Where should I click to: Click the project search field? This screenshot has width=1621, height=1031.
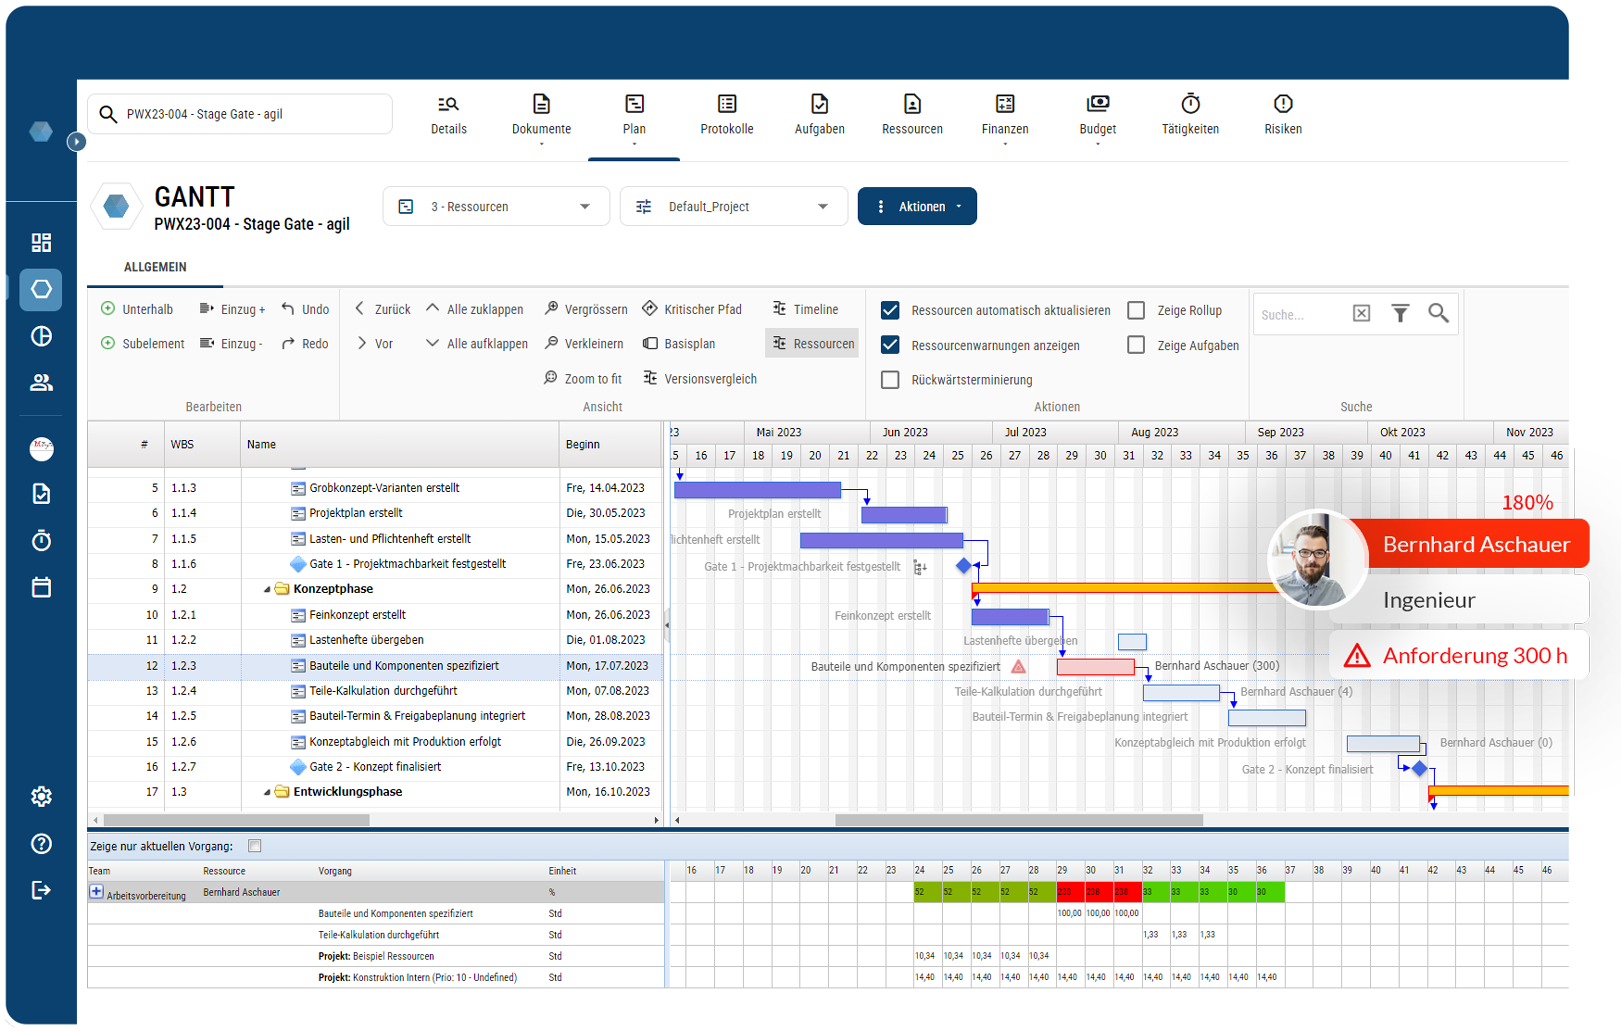pyautogui.click(x=240, y=114)
